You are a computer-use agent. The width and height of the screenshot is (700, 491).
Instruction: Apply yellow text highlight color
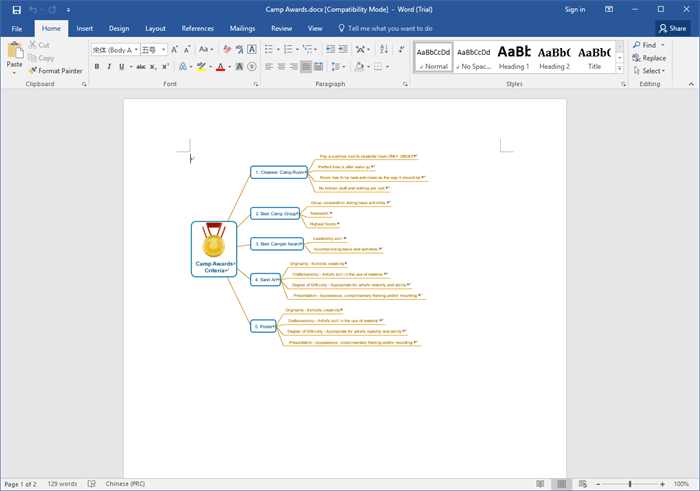(201, 67)
